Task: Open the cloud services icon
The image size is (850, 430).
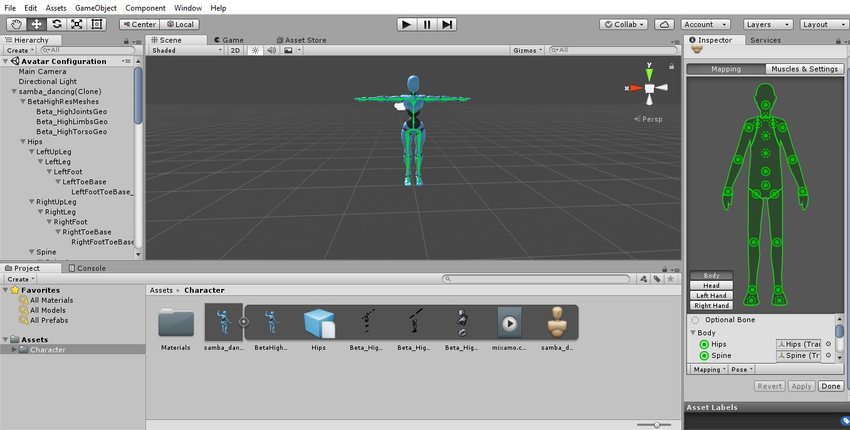Action: pyautogui.click(x=664, y=24)
